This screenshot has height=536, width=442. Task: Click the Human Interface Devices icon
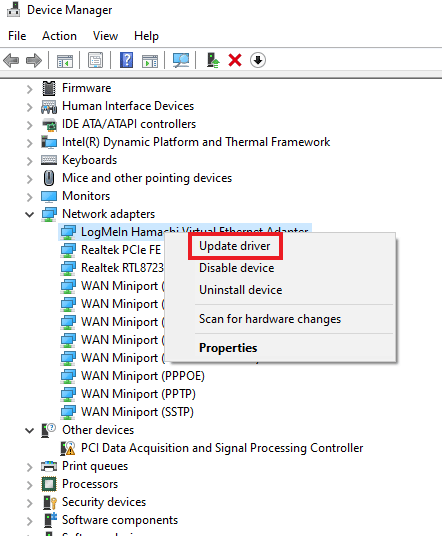pos(49,107)
